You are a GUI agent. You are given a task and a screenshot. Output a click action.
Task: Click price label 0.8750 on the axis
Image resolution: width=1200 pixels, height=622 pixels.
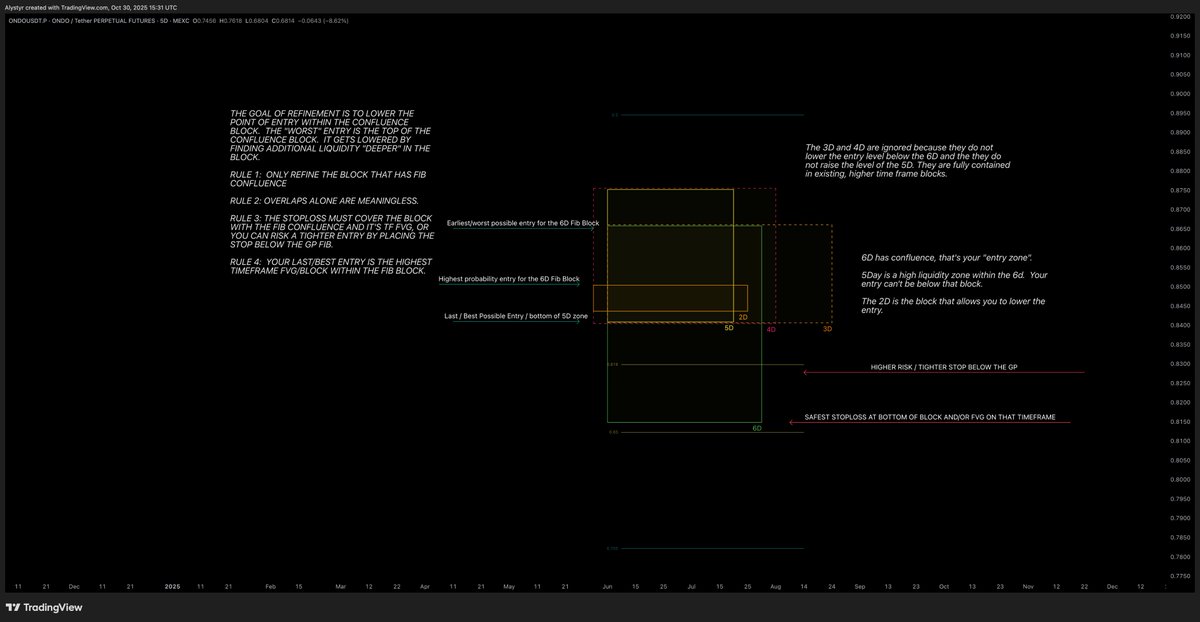[1179, 190]
